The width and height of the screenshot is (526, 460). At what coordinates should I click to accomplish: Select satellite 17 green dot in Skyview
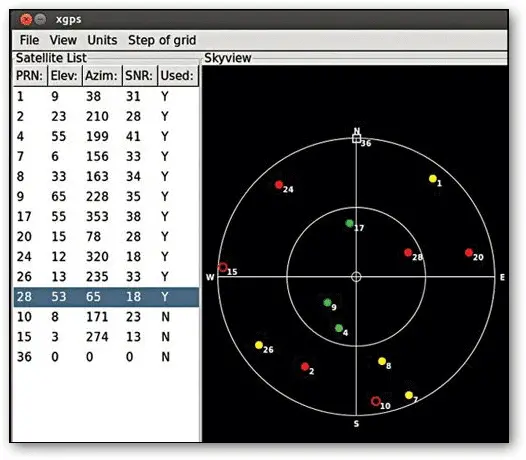(350, 223)
